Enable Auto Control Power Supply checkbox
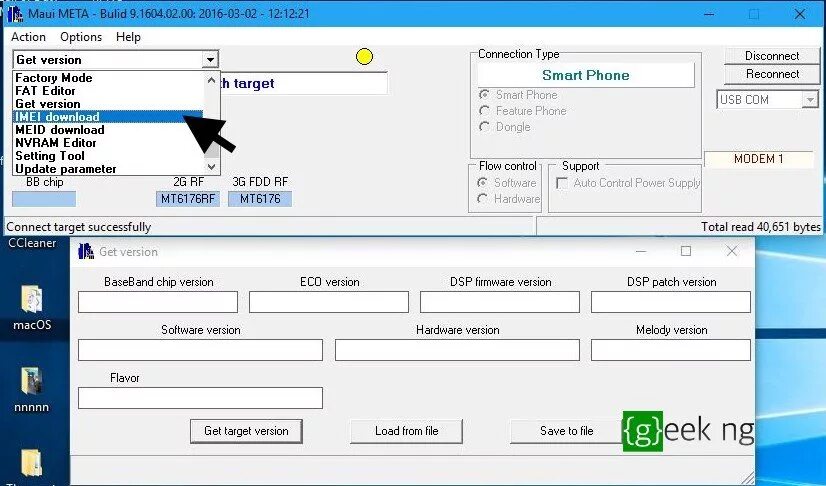This screenshot has height=486, width=826. pyautogui.click(x=563, y=183)
